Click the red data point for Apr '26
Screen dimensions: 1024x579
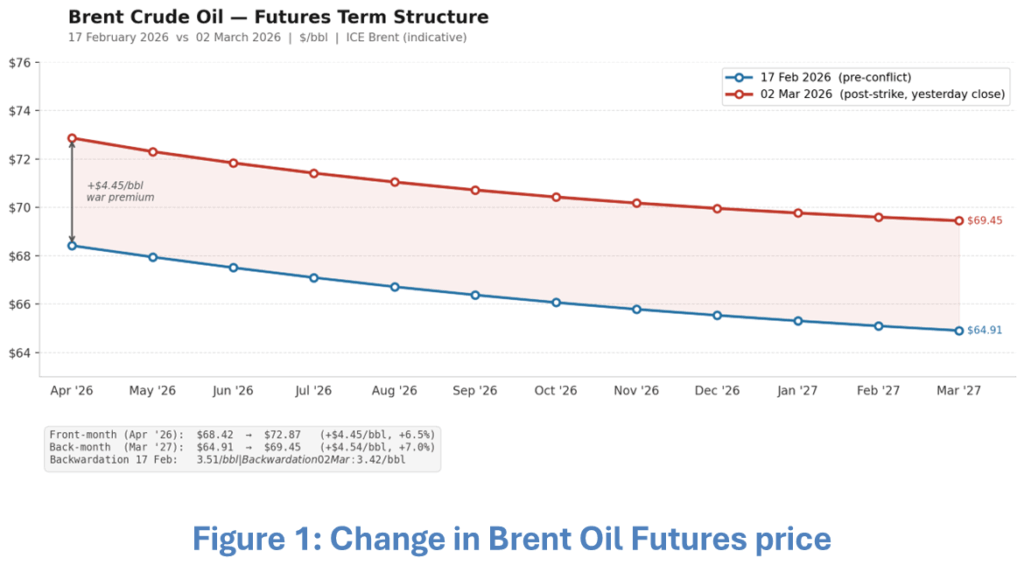point(72,138)
